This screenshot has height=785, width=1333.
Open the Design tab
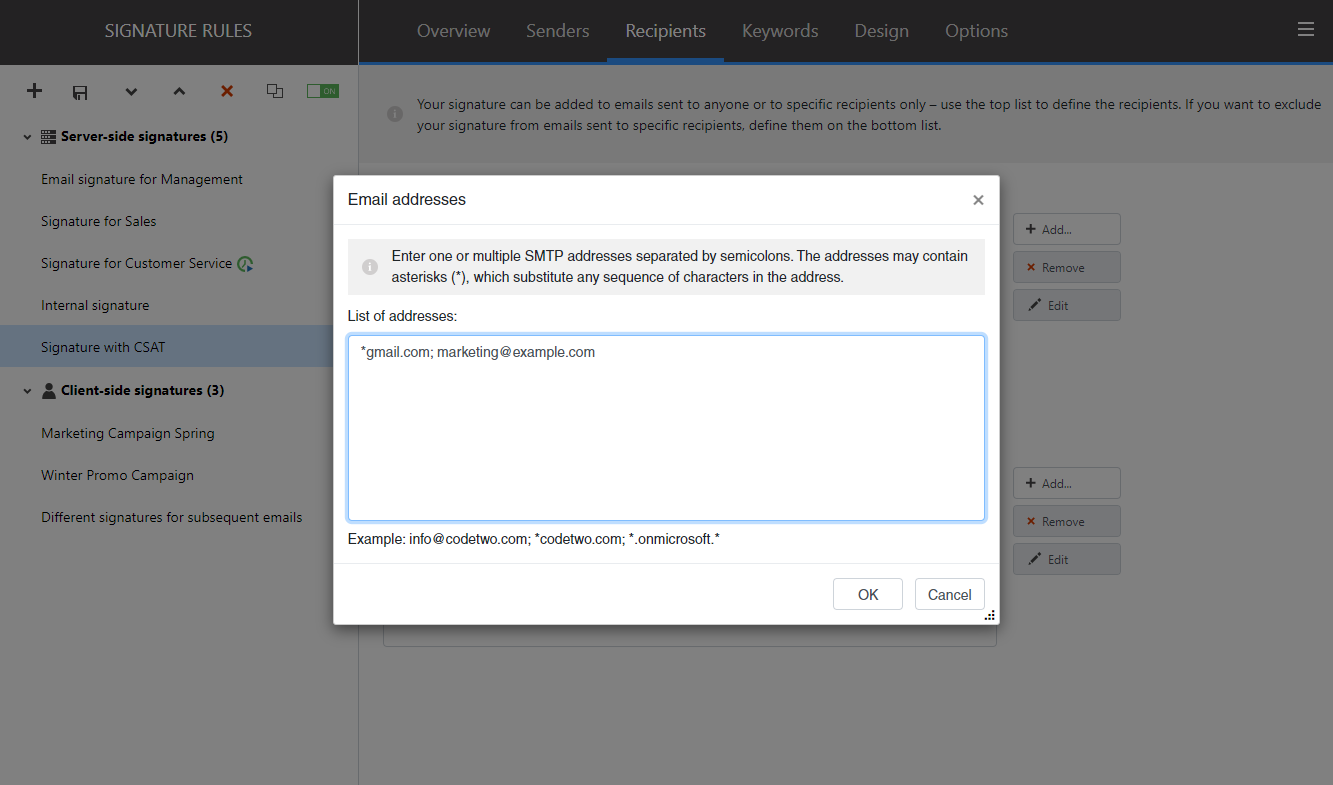click(881, 31)
